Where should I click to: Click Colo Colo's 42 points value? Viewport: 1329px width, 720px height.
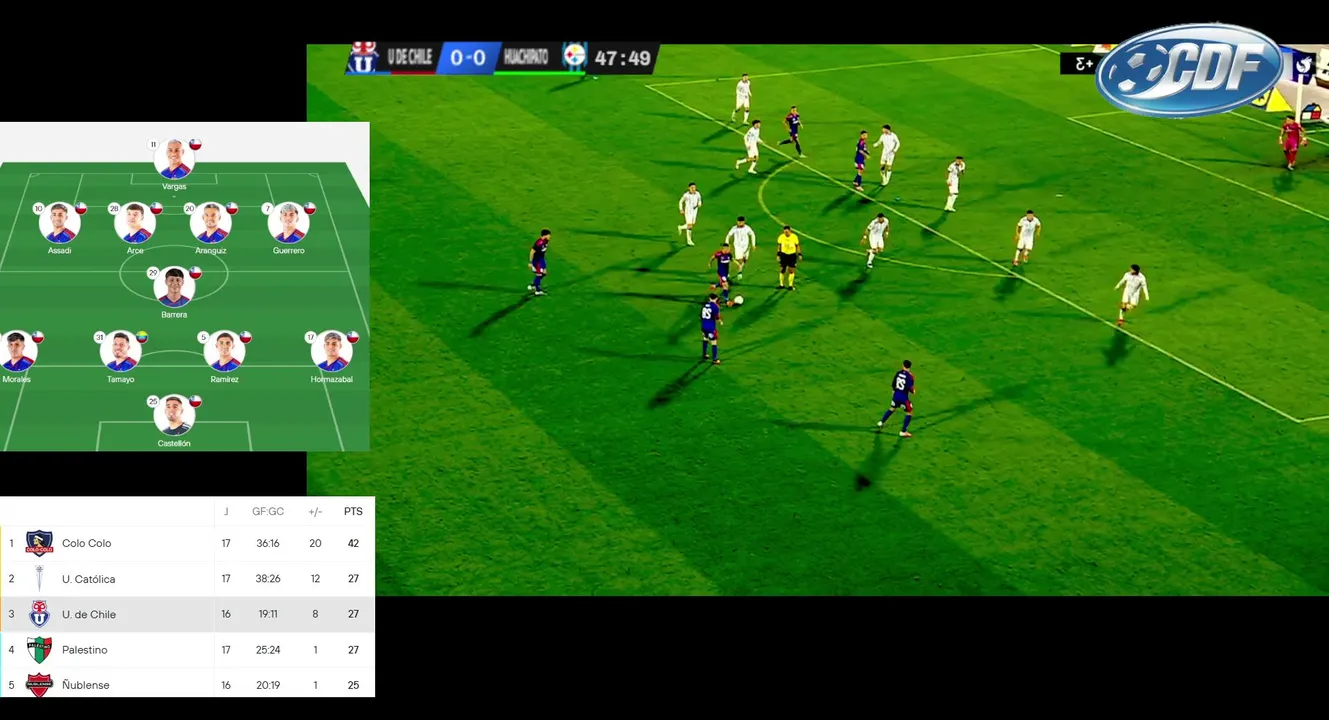point(353,544)
